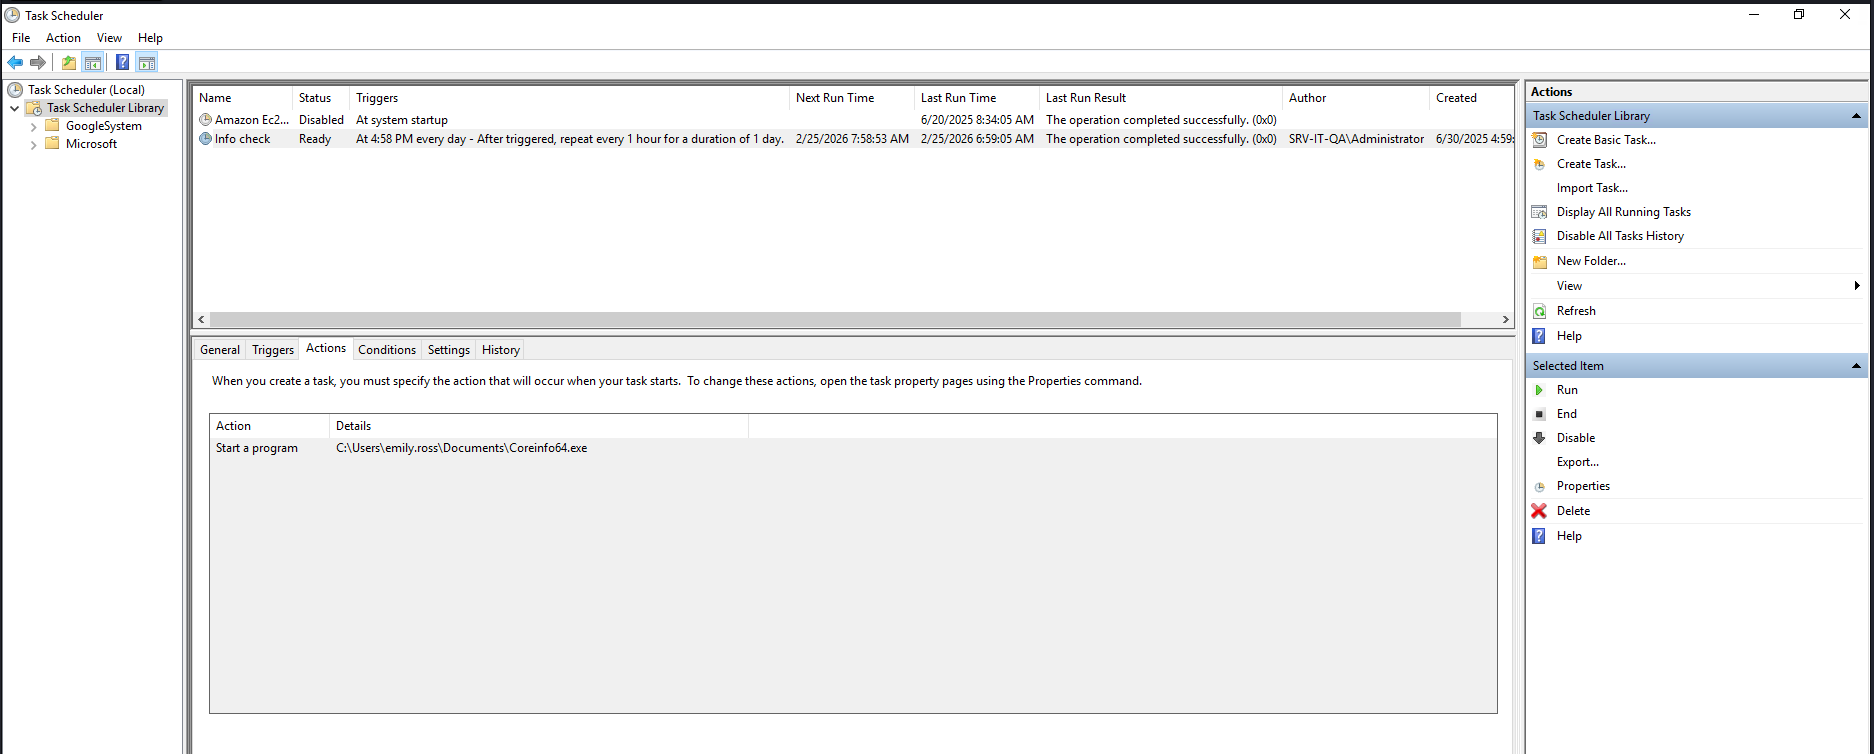Click the Properties link text
Image resolution: width=1874 pixels, height=754 pixels.
[x=1583, y=486]
